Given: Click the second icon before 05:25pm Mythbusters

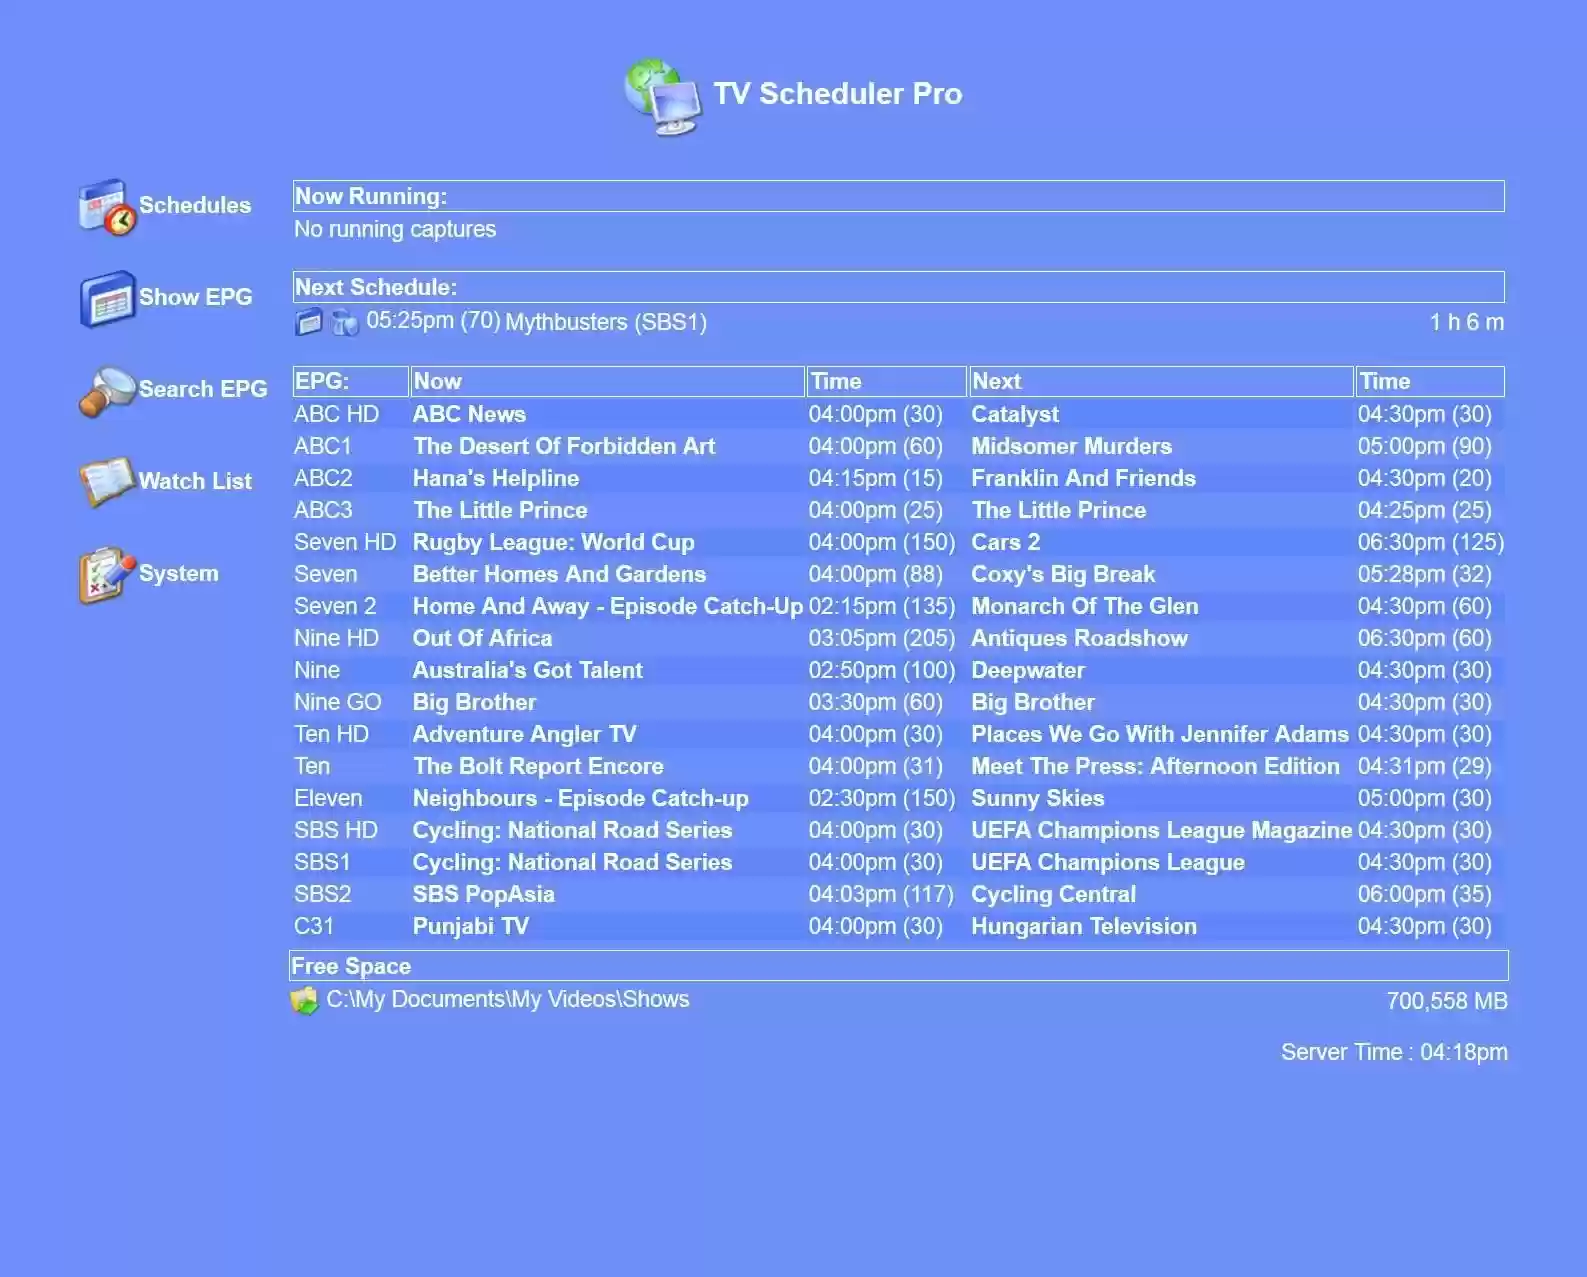Looking at the screenshot, I should pos(345,322).
